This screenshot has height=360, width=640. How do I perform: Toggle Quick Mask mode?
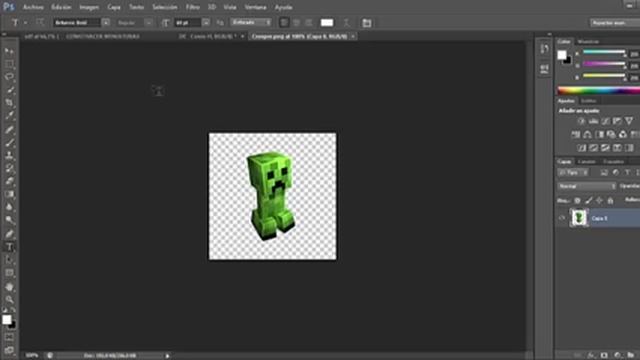(x=9, y=337)
